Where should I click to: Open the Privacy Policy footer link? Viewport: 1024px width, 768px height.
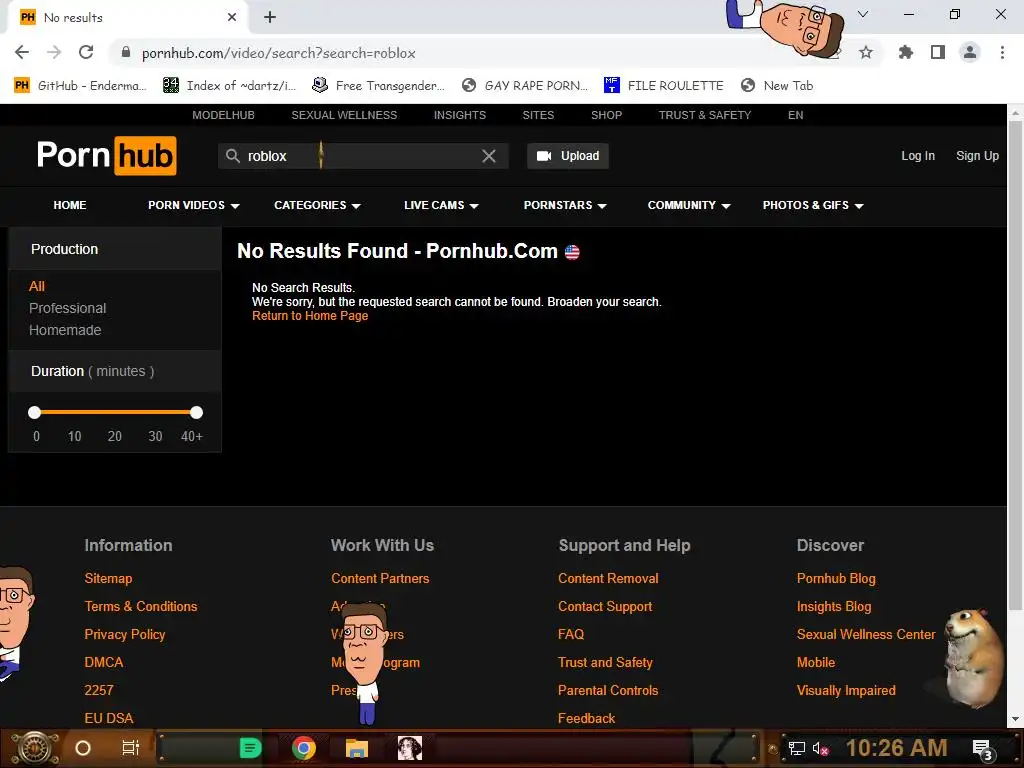coord(125,635)
